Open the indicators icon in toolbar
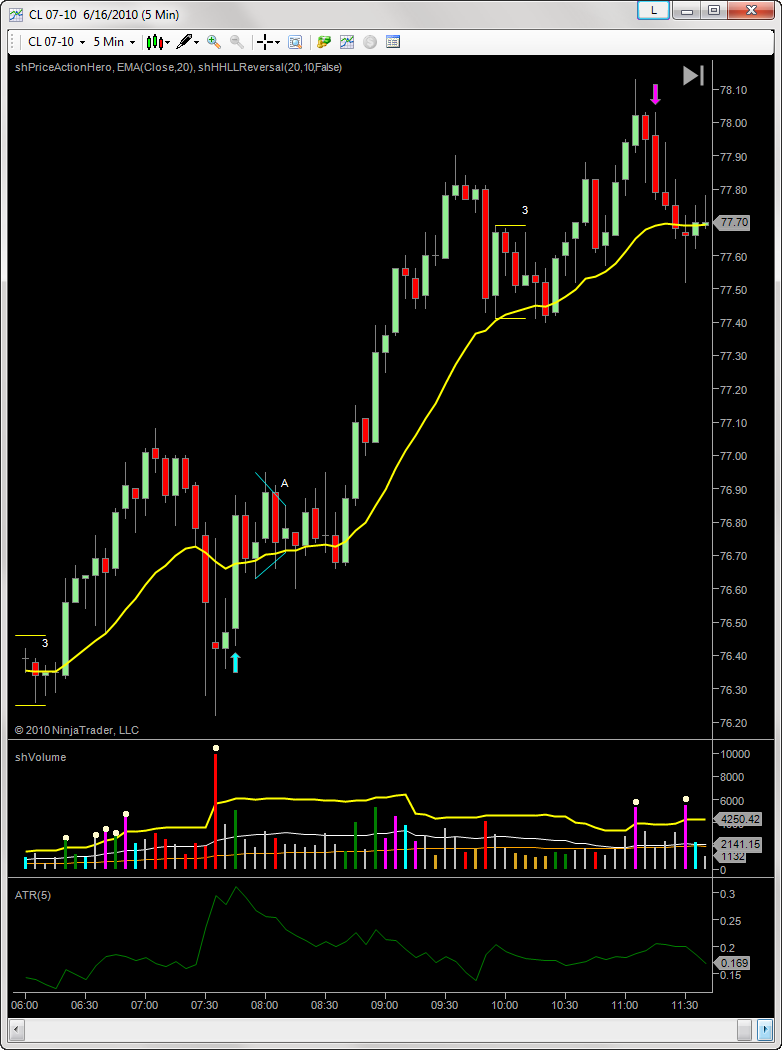Screen dimensions: 782x1050 347,42
